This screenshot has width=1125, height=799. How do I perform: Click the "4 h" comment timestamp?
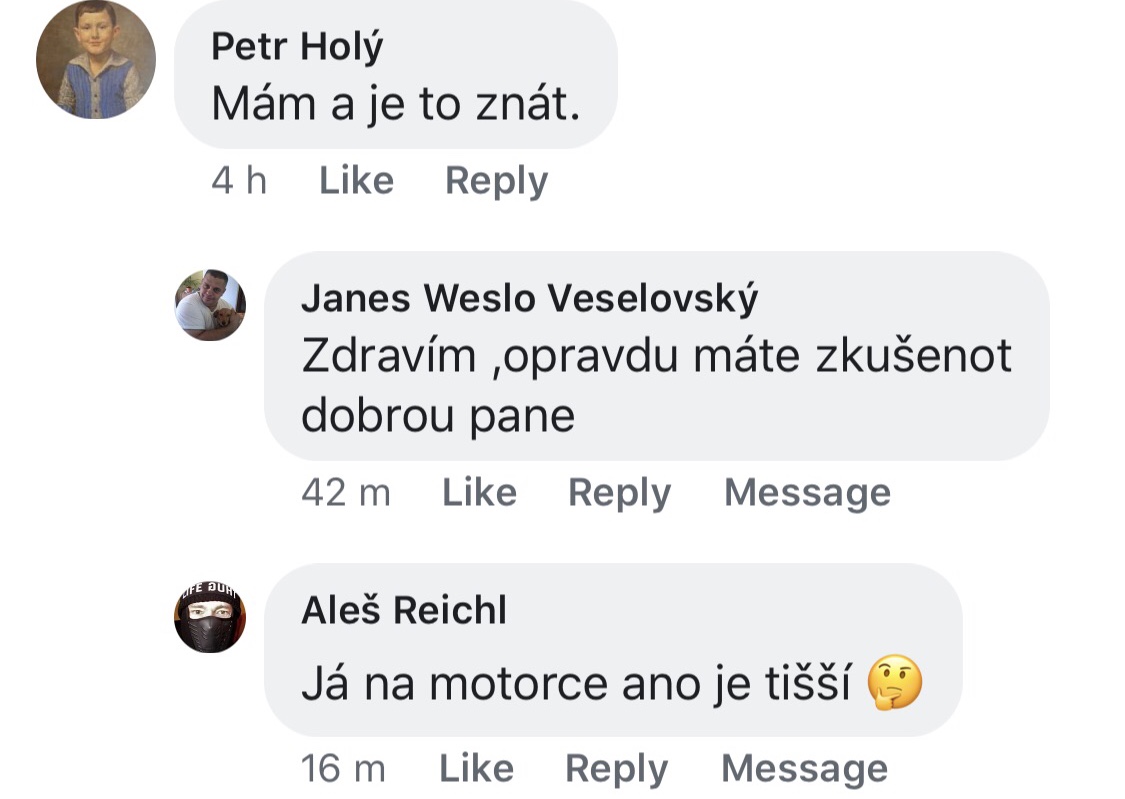[239, 181]
